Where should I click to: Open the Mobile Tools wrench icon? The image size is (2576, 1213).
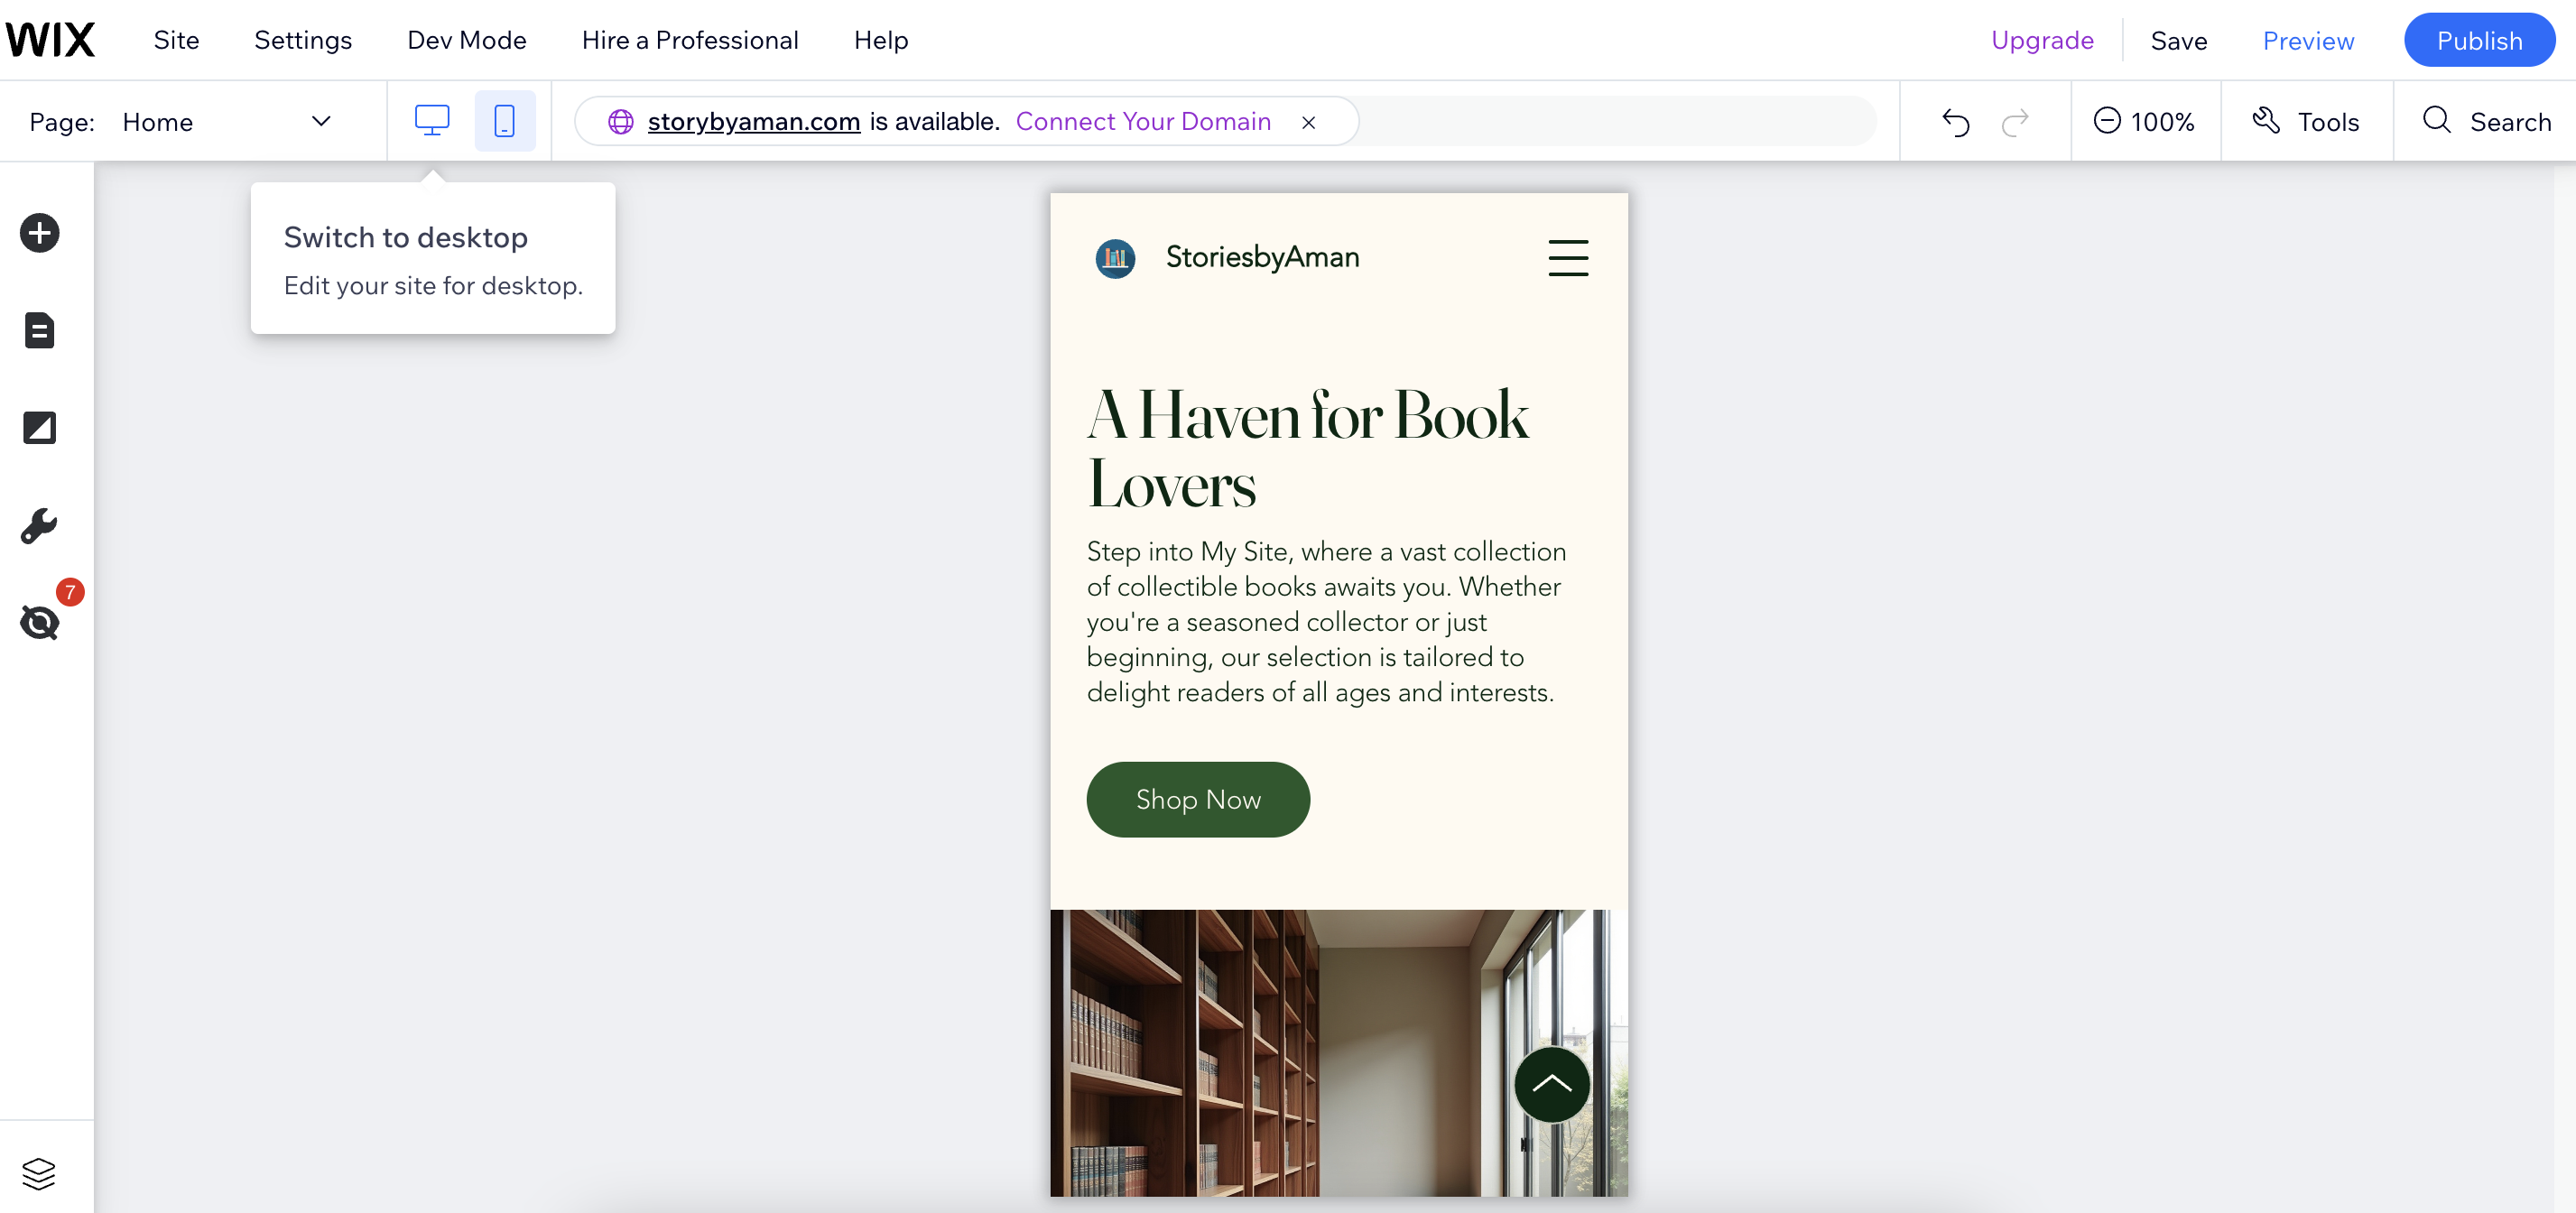(39, 525)
